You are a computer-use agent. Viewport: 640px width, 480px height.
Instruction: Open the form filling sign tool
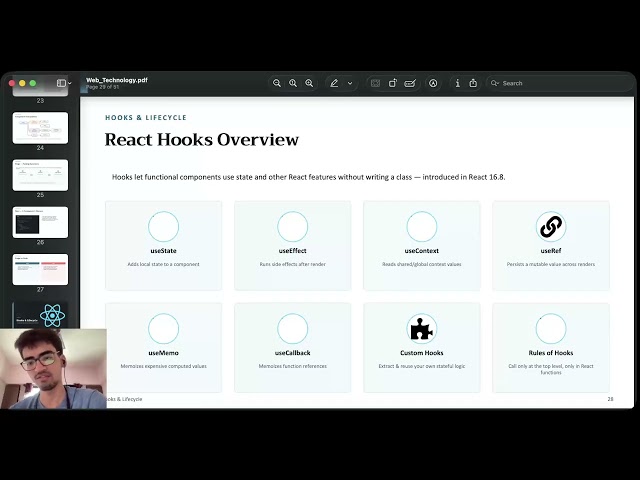click(x=410, y=83)
